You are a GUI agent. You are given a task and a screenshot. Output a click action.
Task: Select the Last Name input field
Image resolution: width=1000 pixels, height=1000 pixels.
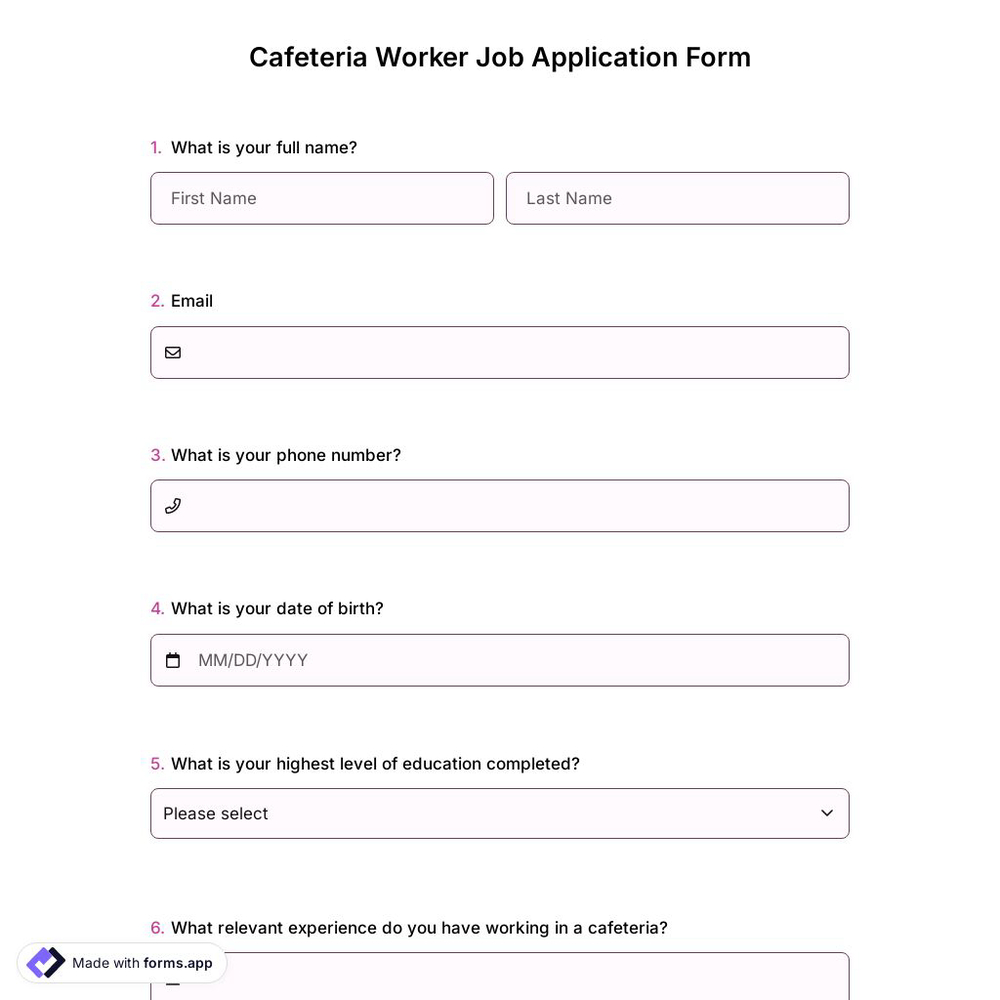click(677, 198)
